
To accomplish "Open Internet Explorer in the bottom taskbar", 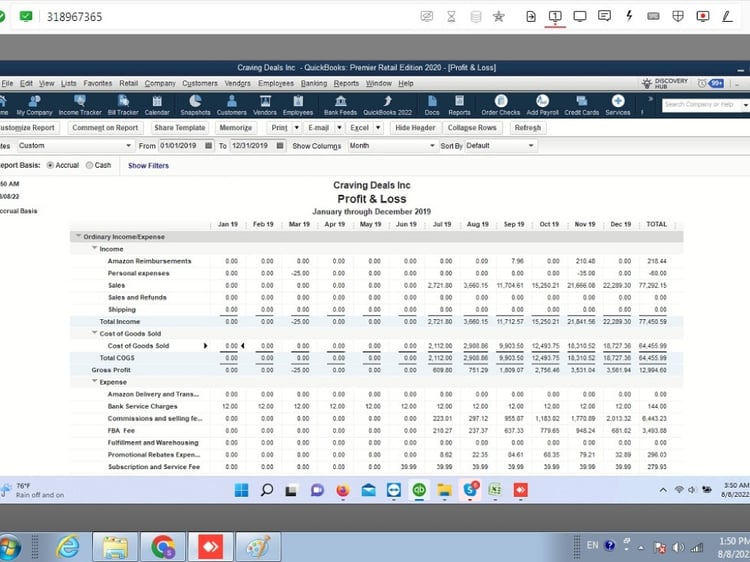I will tap(67, 547).
